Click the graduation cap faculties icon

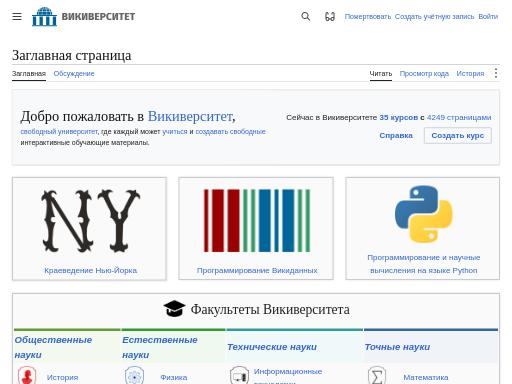[x=174, y=309]
